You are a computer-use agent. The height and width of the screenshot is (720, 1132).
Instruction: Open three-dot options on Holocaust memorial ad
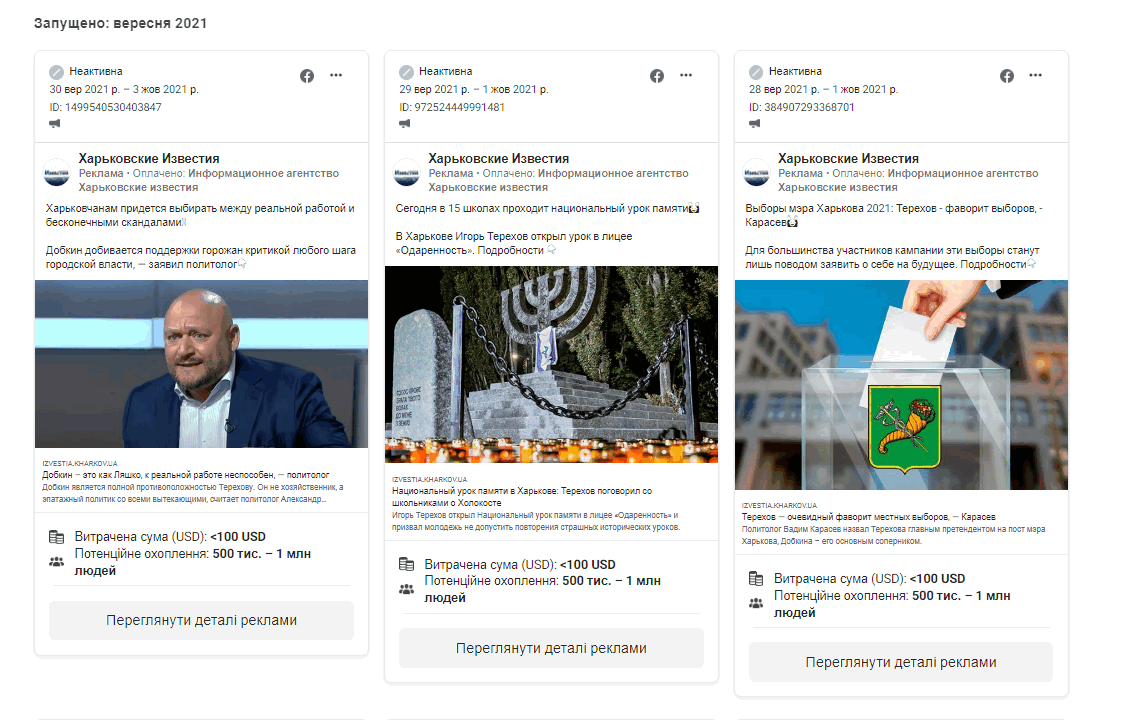click(x=686, y=76)
